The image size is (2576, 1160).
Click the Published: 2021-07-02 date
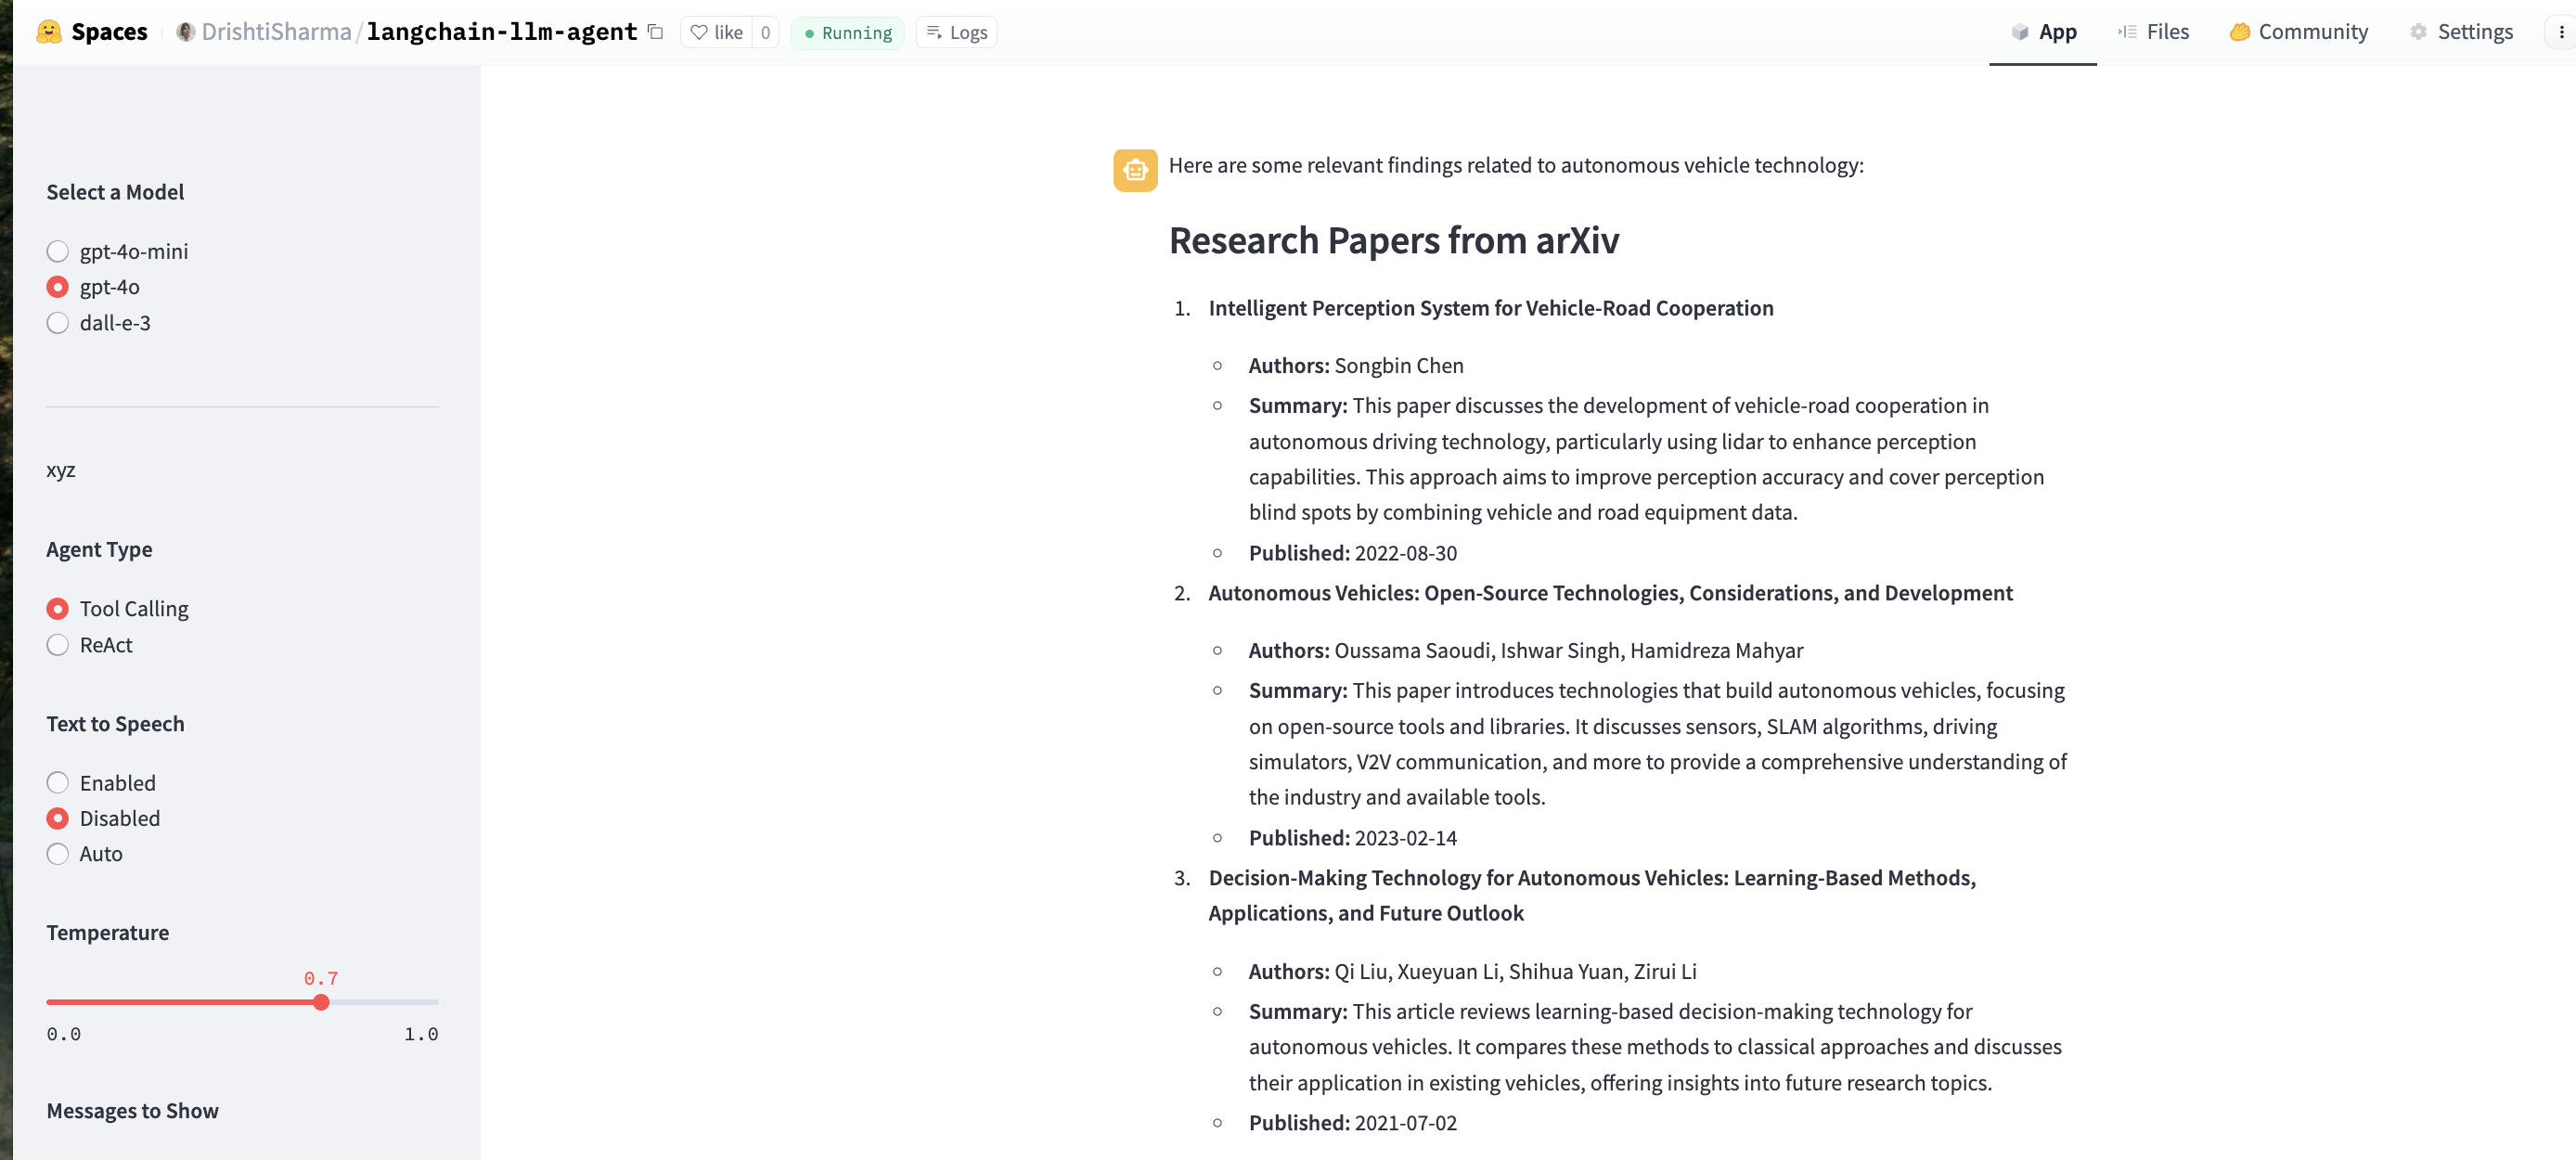click(1352, 1122)
